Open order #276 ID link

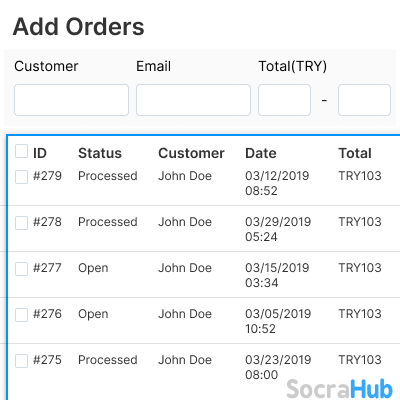[47, 314]
